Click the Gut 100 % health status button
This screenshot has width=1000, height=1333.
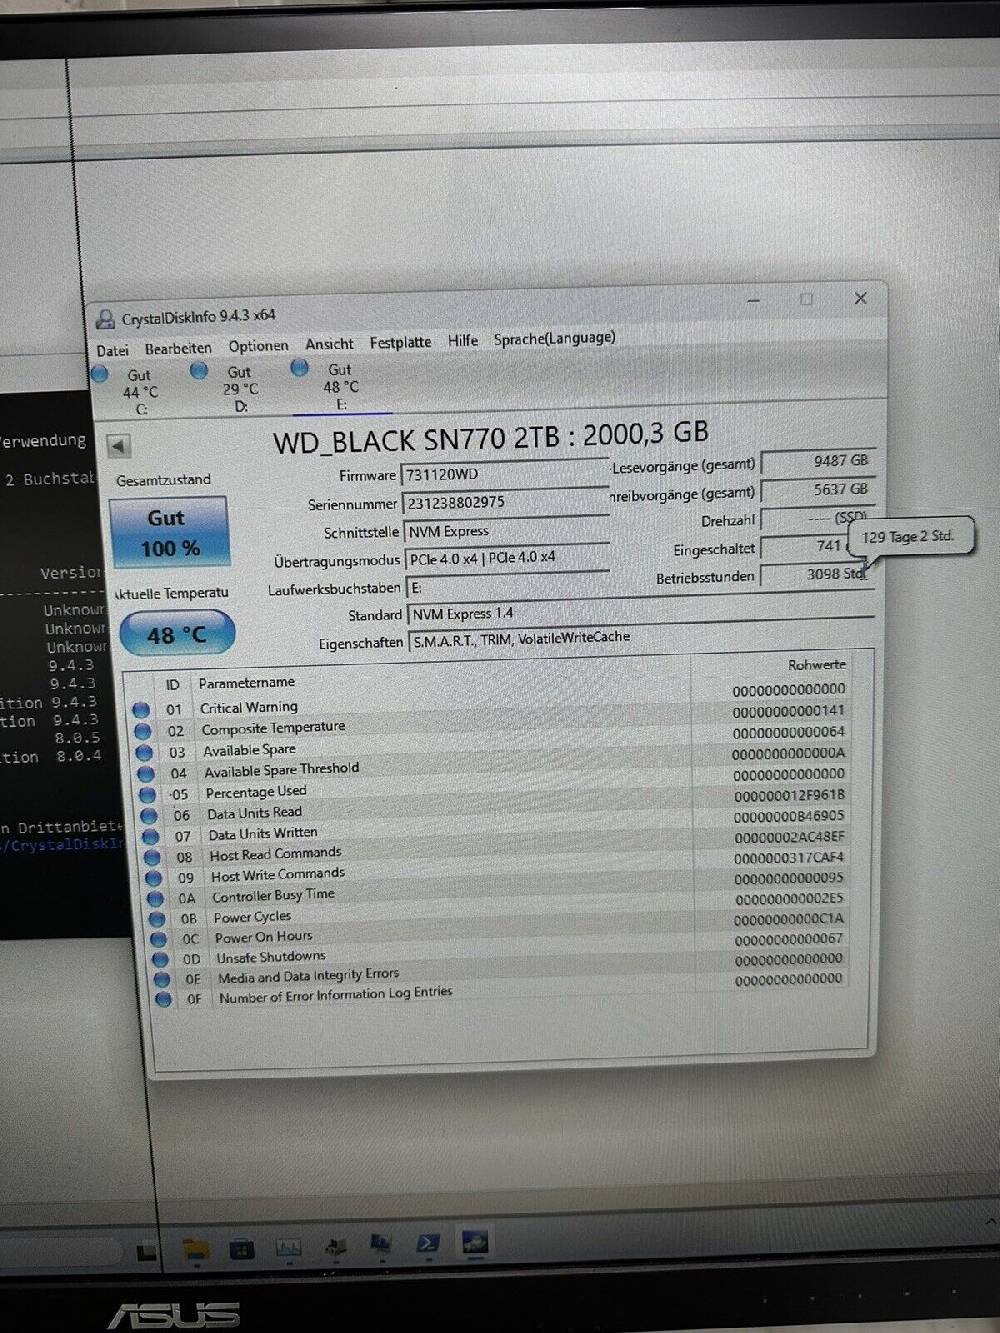169,532
